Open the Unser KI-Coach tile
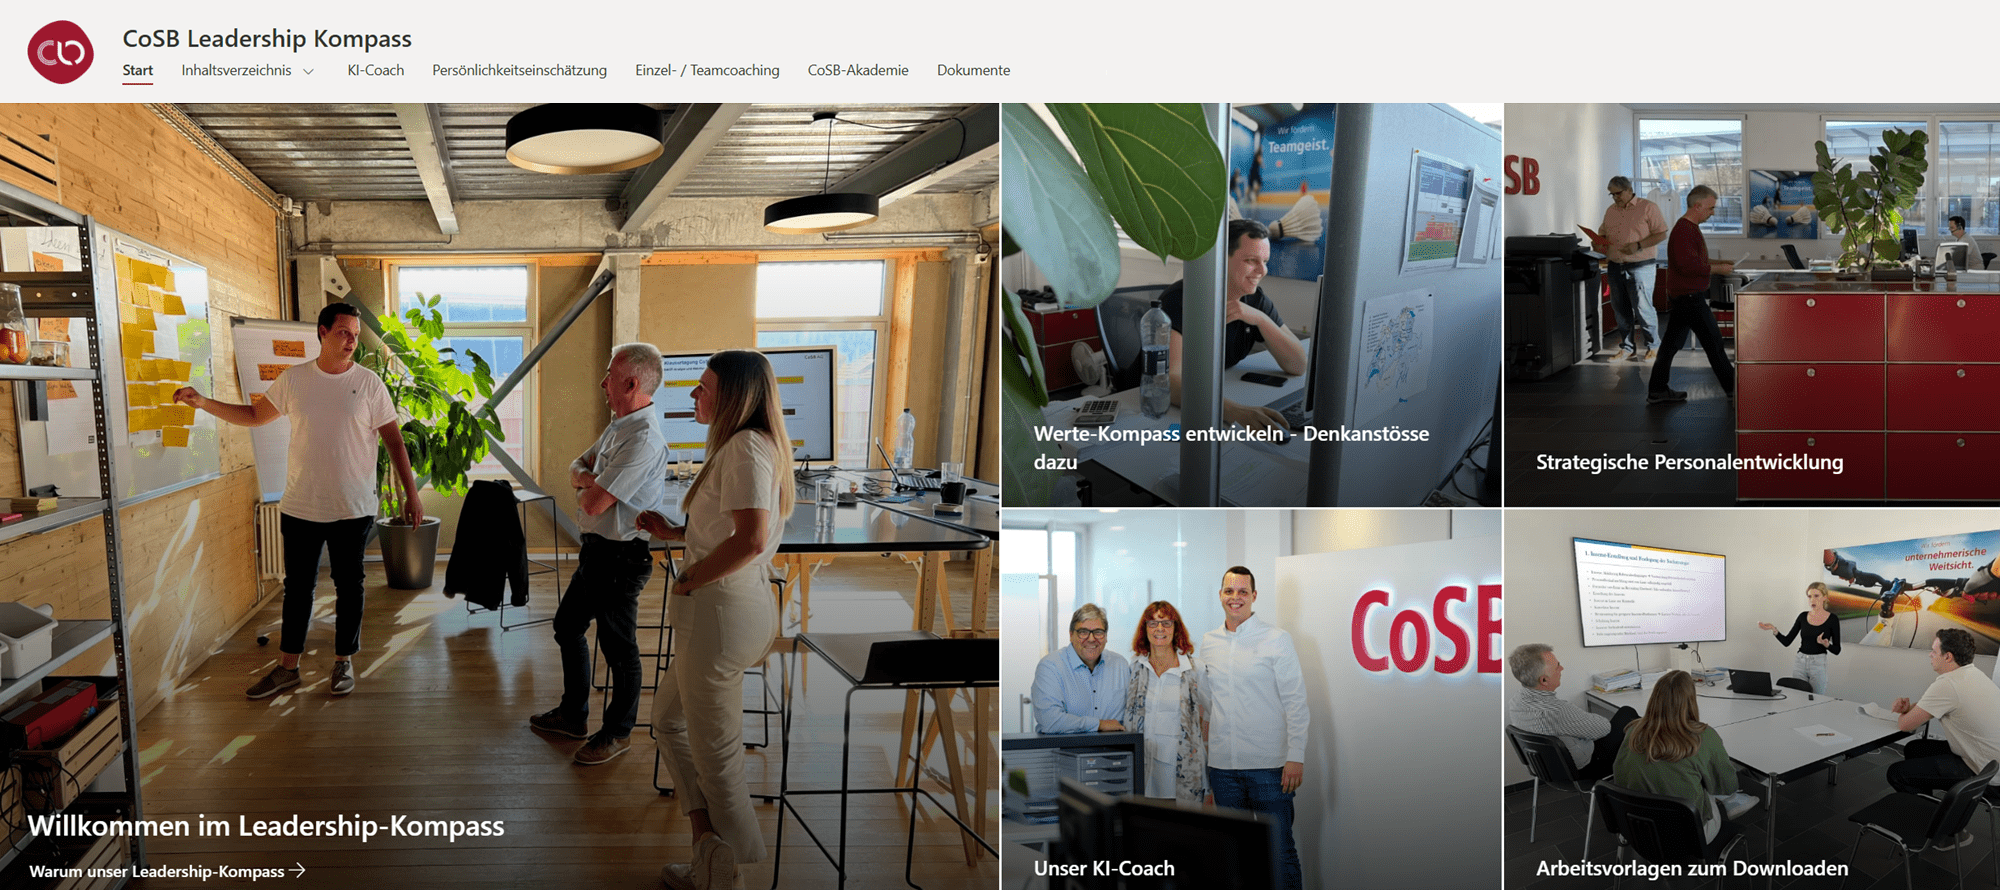The image size is (2000, 890). tap(1251, 699)
